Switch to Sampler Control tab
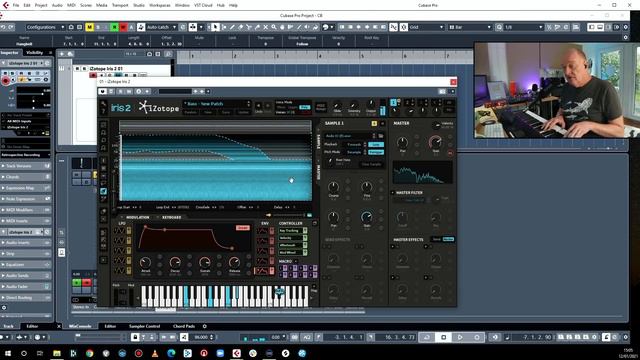640x360 pixels. (144, 326)
